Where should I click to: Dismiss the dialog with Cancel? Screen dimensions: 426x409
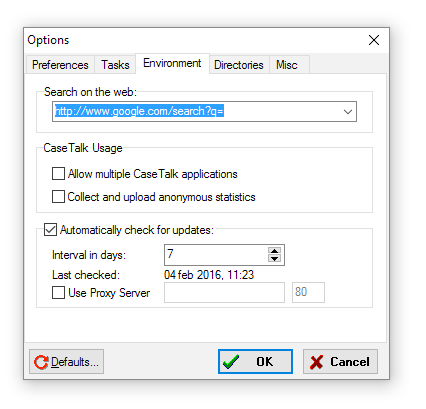340,362
